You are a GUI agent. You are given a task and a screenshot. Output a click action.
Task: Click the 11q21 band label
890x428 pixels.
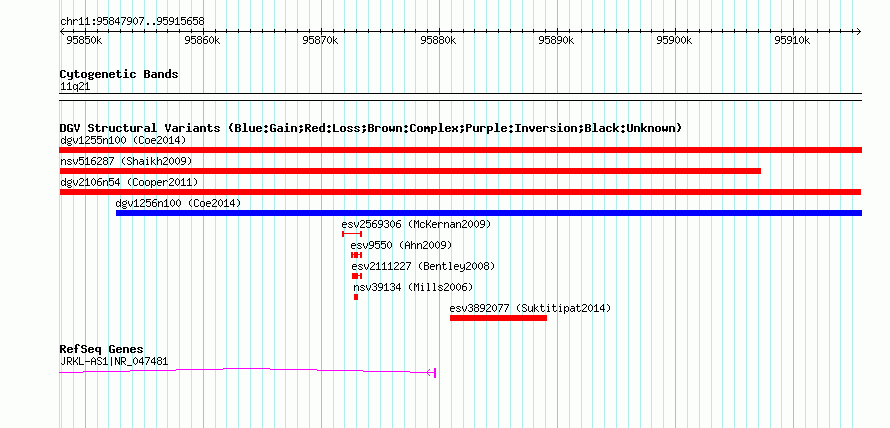(75, 87)
